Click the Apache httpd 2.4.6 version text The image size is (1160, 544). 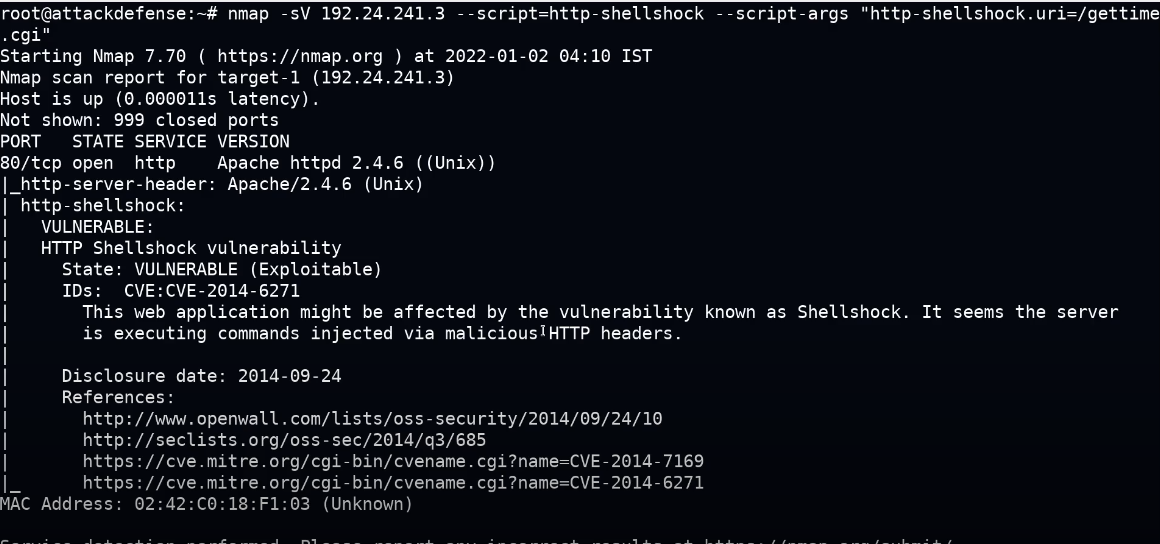coord(356,163)
